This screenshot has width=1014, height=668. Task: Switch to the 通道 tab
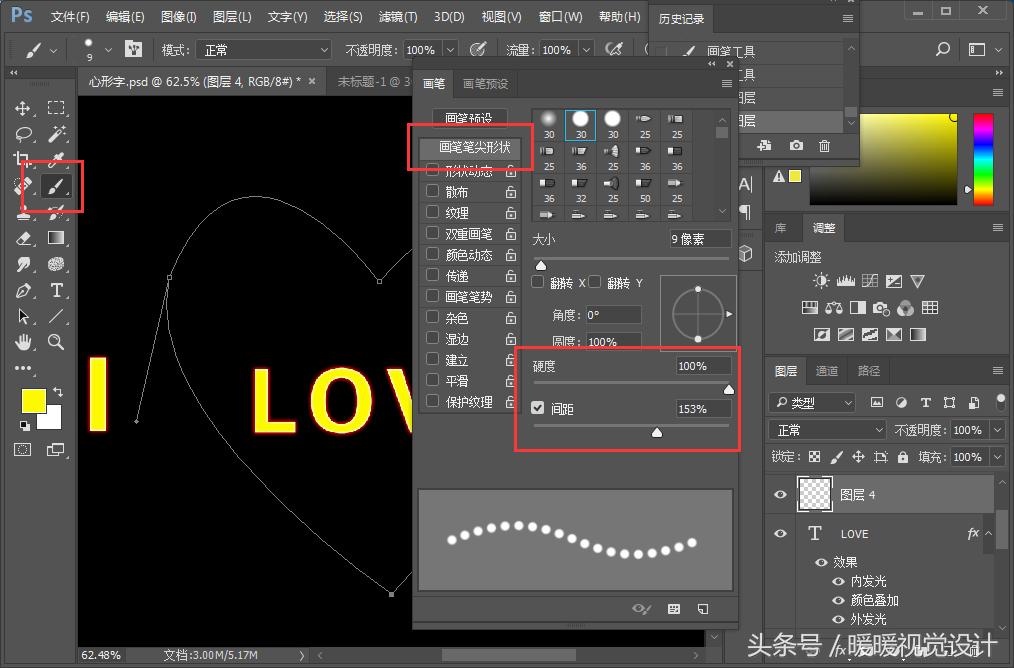(x=827, y=370)
